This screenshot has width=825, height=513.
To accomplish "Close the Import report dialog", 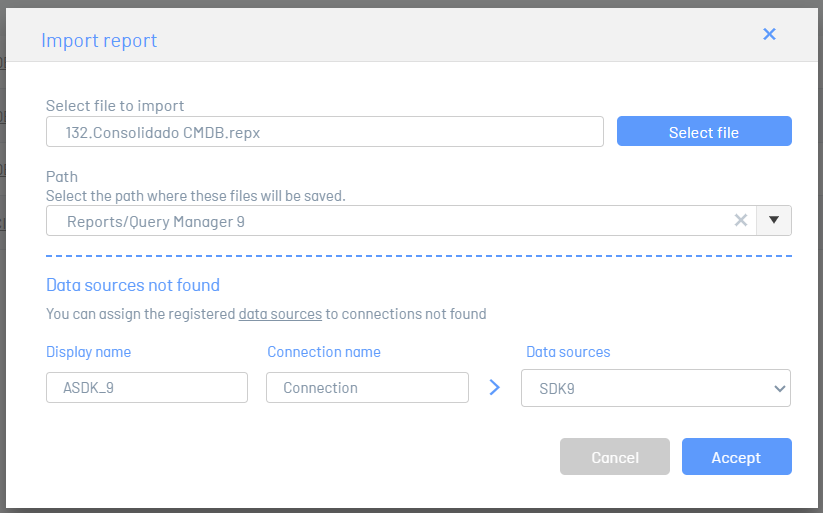I will pyautogui.click(x=769, y=34).
